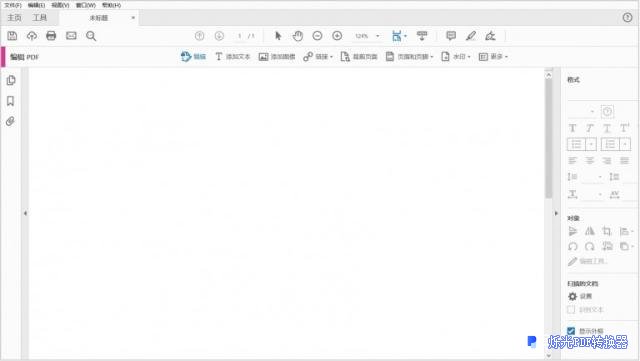Open the Attachments paperclip panel
Viewport: 640px width, 361px height.
(11, 121)
